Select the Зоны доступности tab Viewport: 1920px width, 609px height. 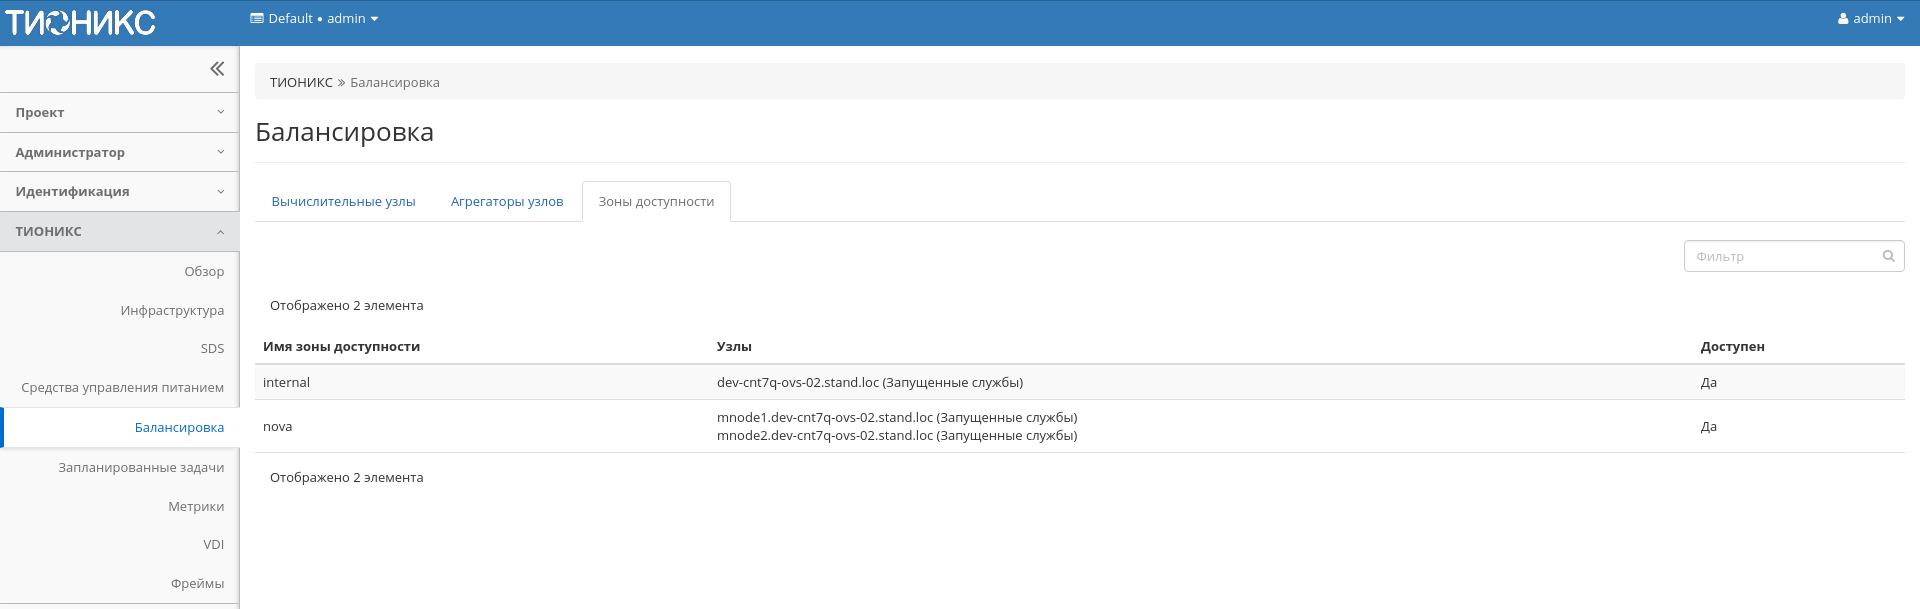(656, 202)
